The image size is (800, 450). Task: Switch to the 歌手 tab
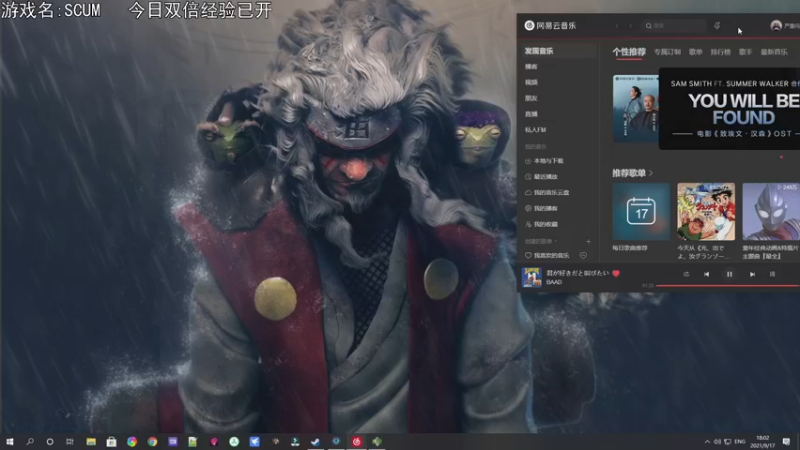(745, 52)
